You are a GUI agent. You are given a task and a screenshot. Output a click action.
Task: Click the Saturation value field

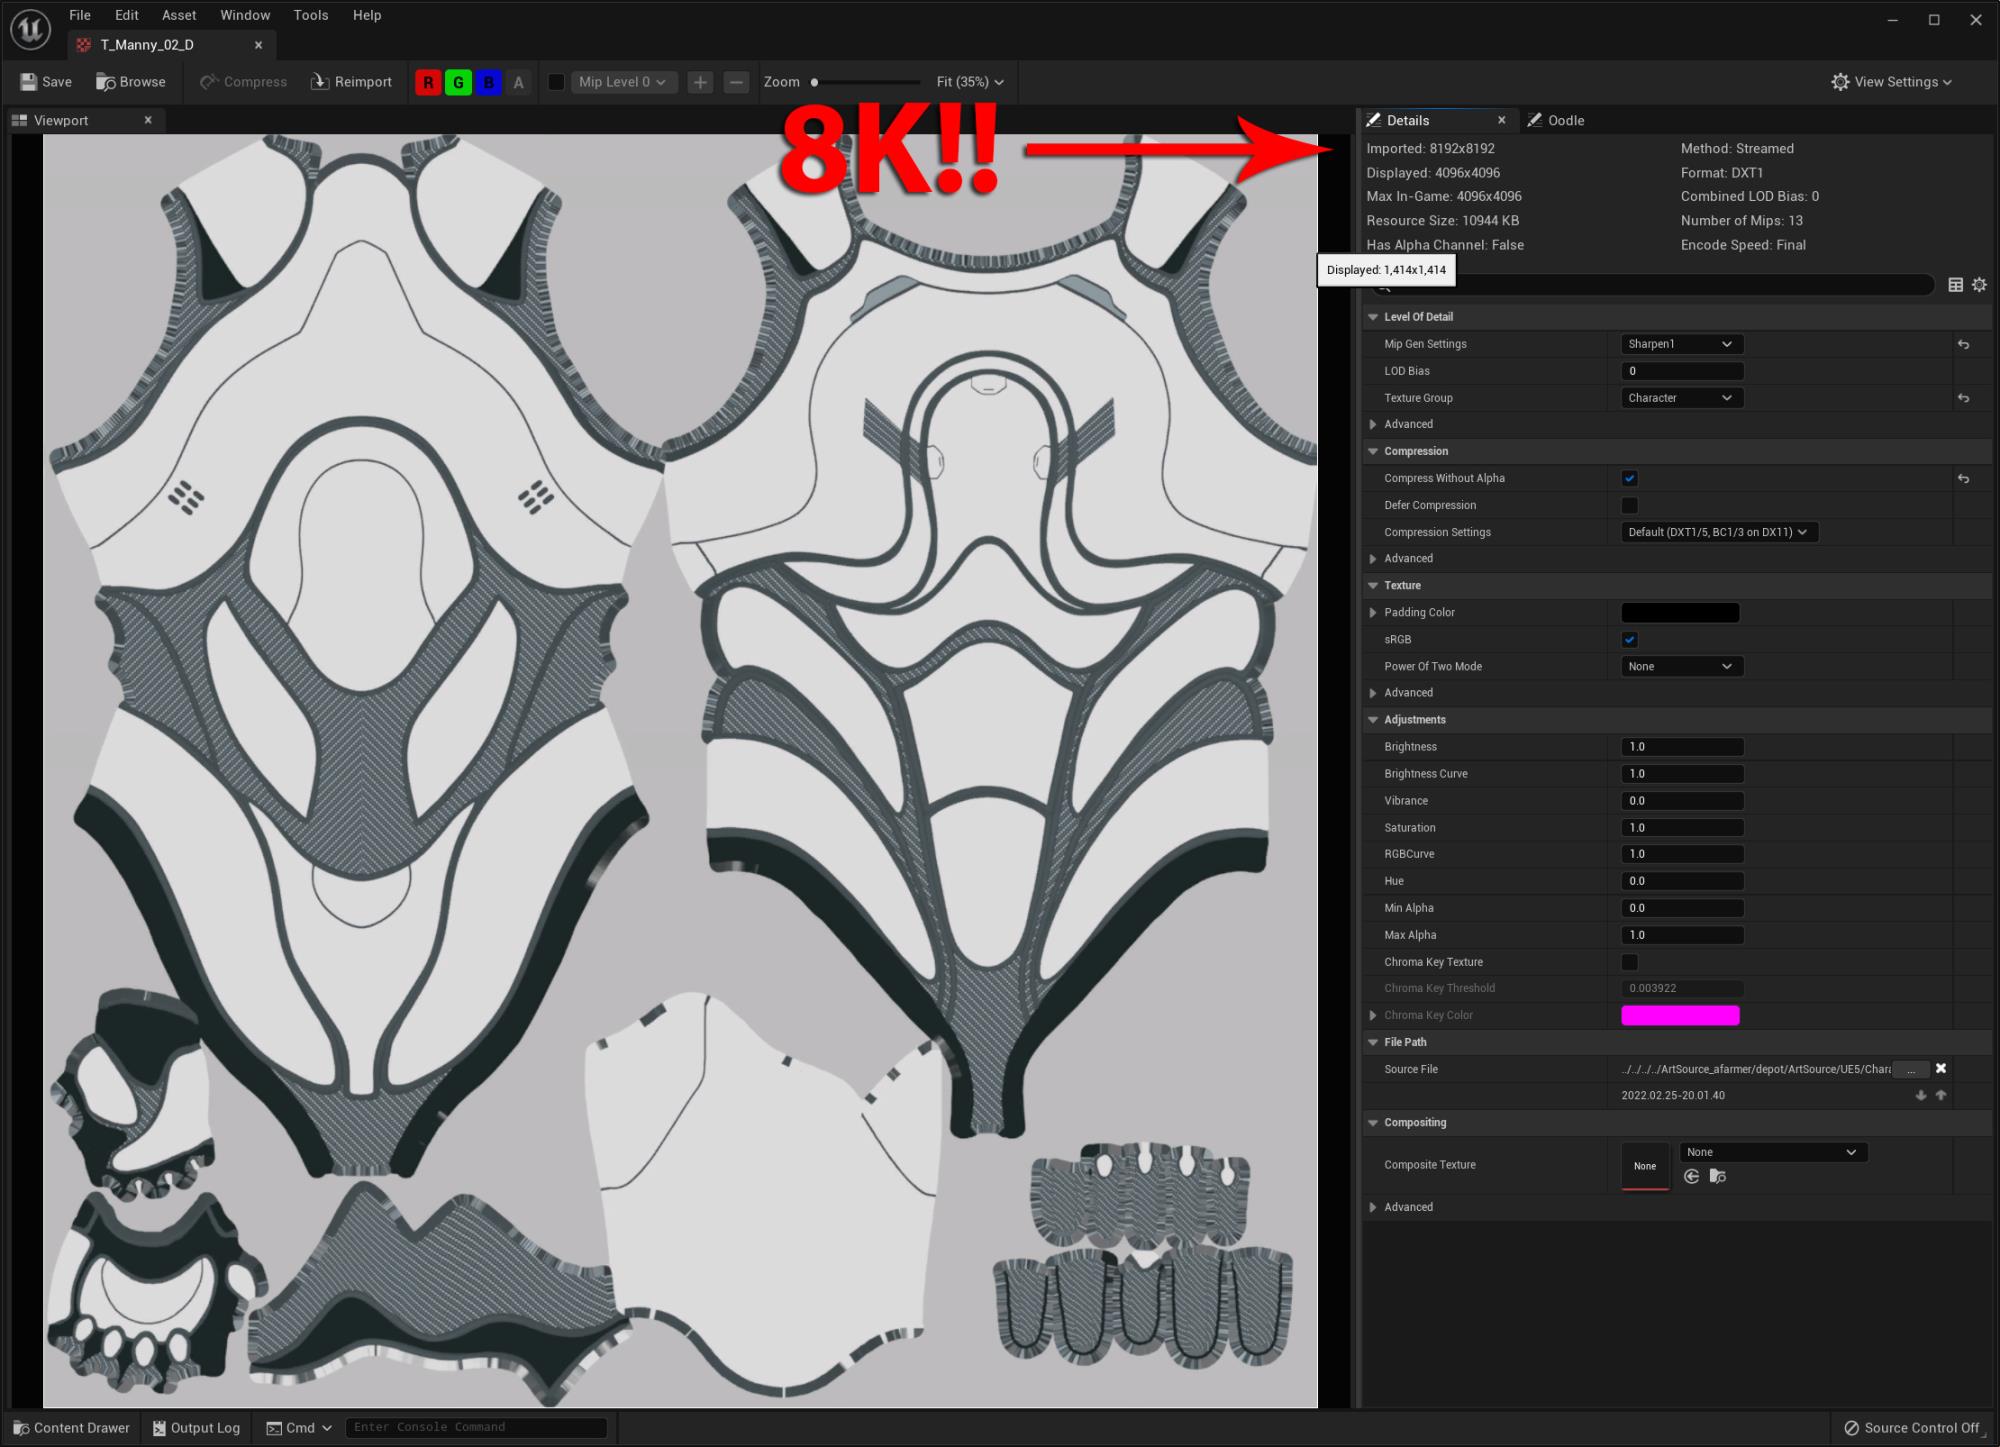[1681, 828]
